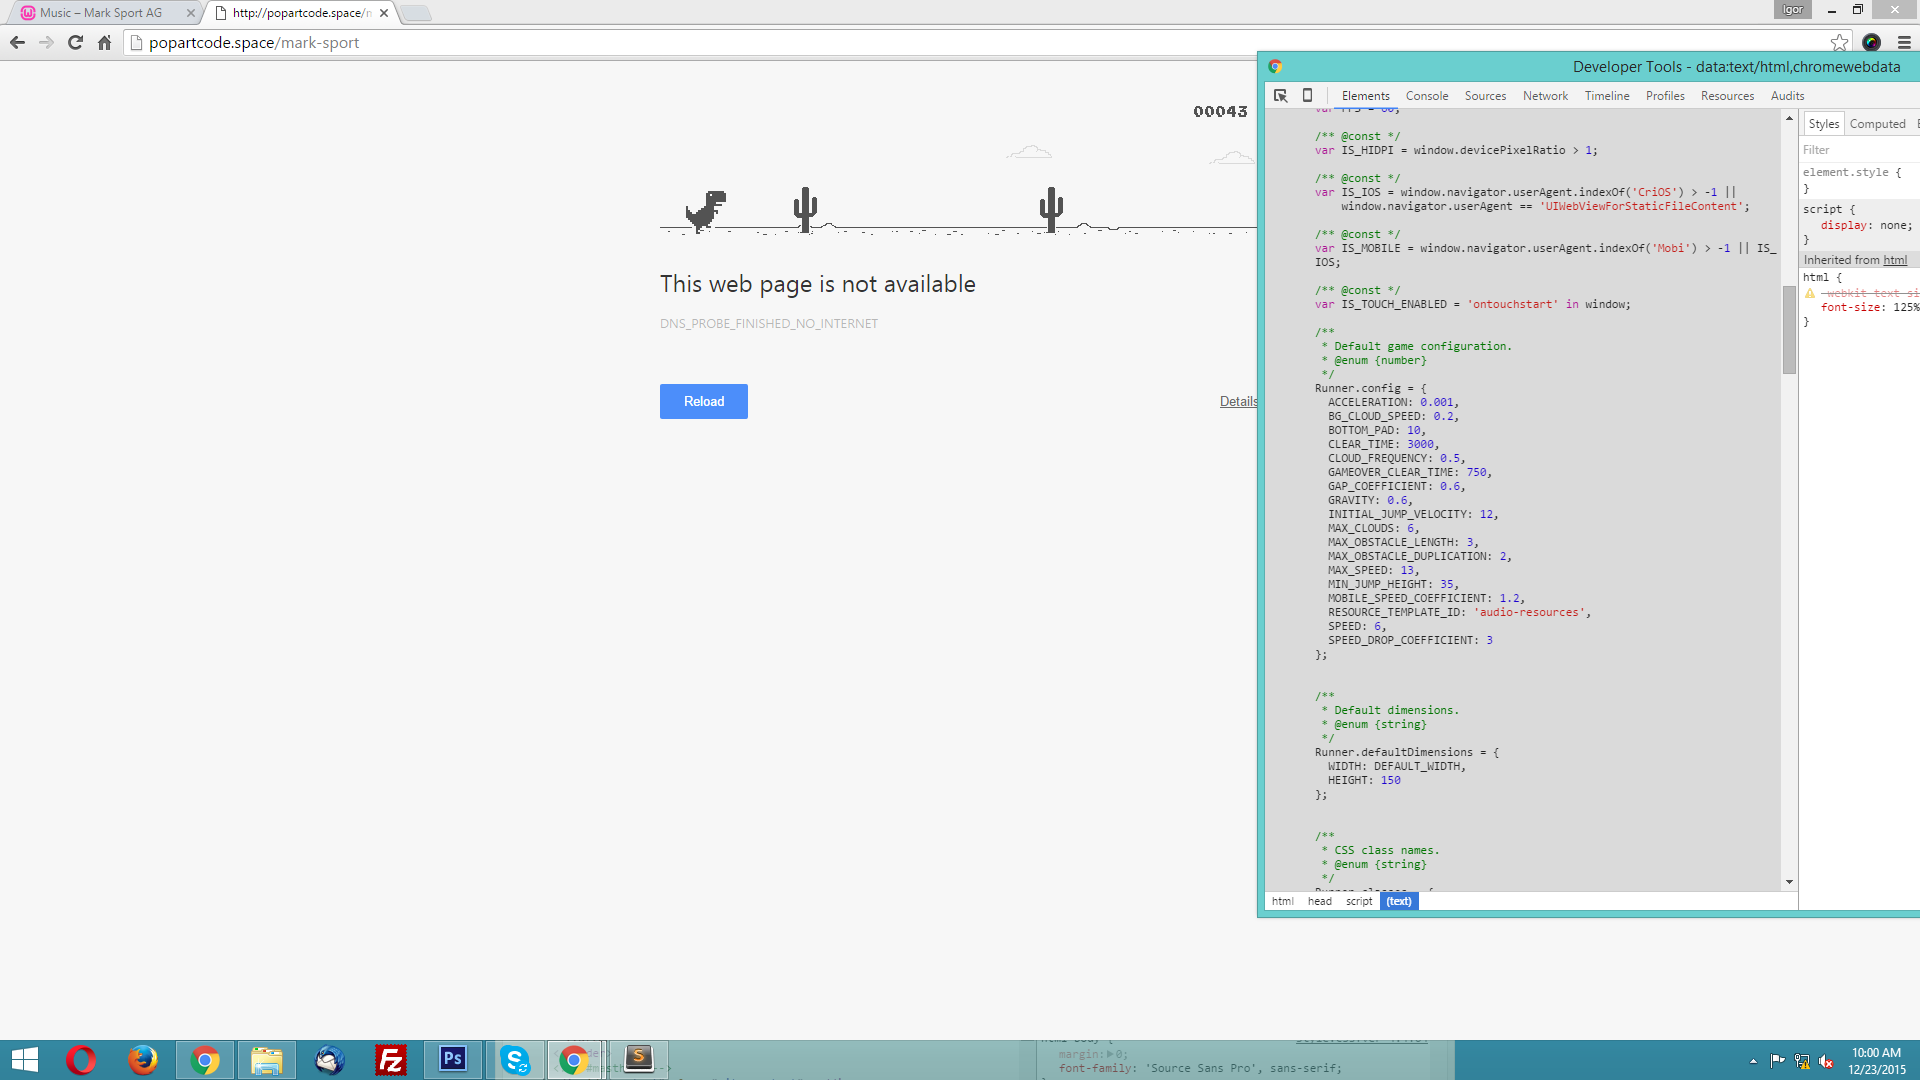Switch to the Network tab in DevTools
Viewport: 1920px width, 1080px height.
coord(1545,96)
